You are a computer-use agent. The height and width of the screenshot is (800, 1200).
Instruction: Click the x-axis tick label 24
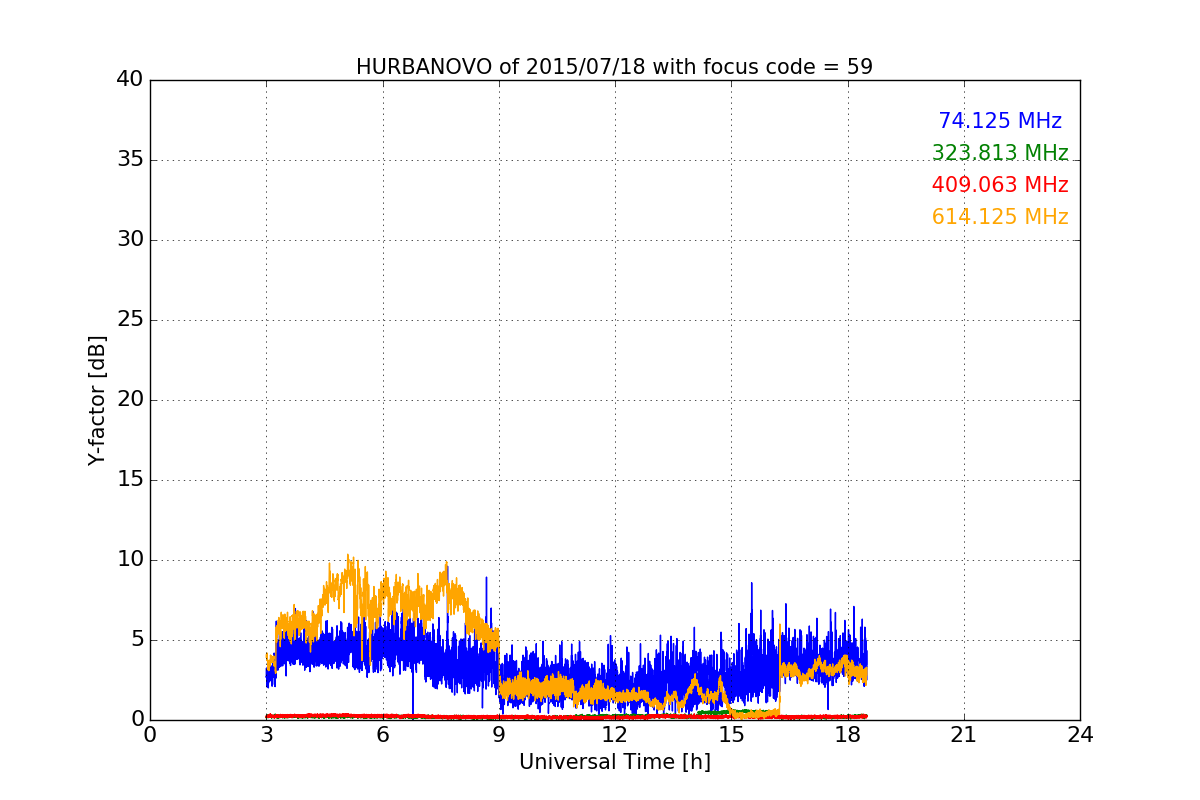click(x=1080, y=735)
